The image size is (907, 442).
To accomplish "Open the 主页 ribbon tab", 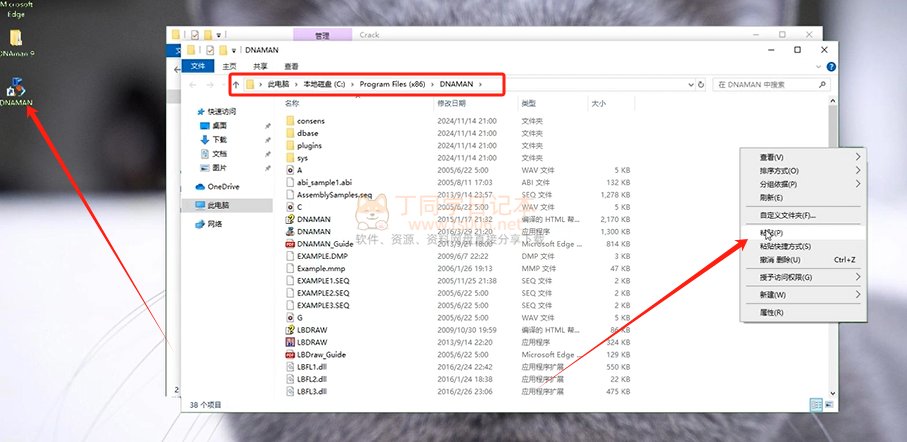I will pyautogui.click(x=230, y=67).
